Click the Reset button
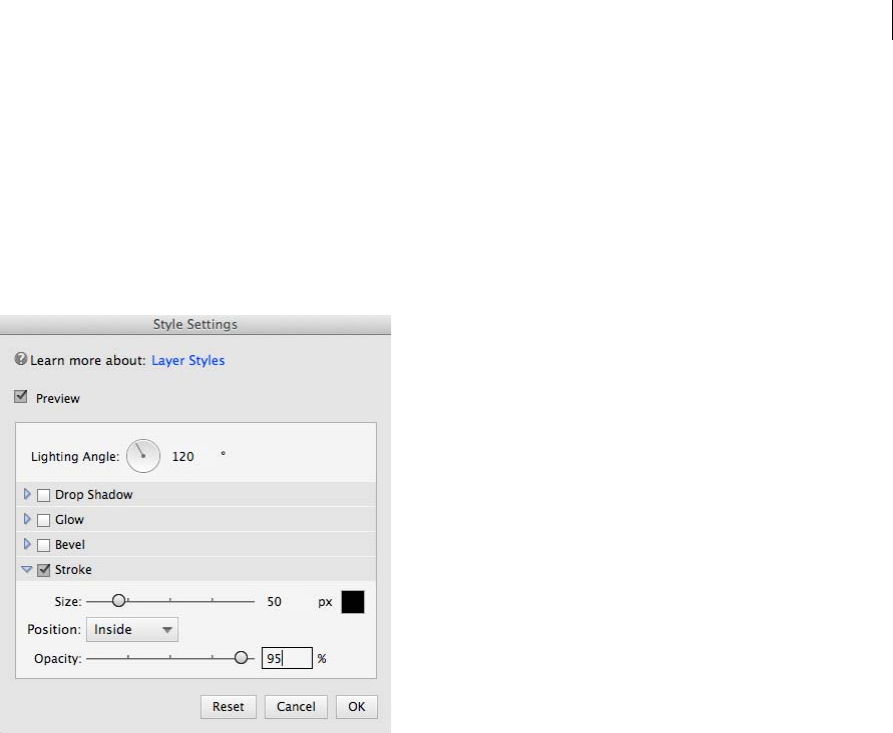 [x=228, y=707]
